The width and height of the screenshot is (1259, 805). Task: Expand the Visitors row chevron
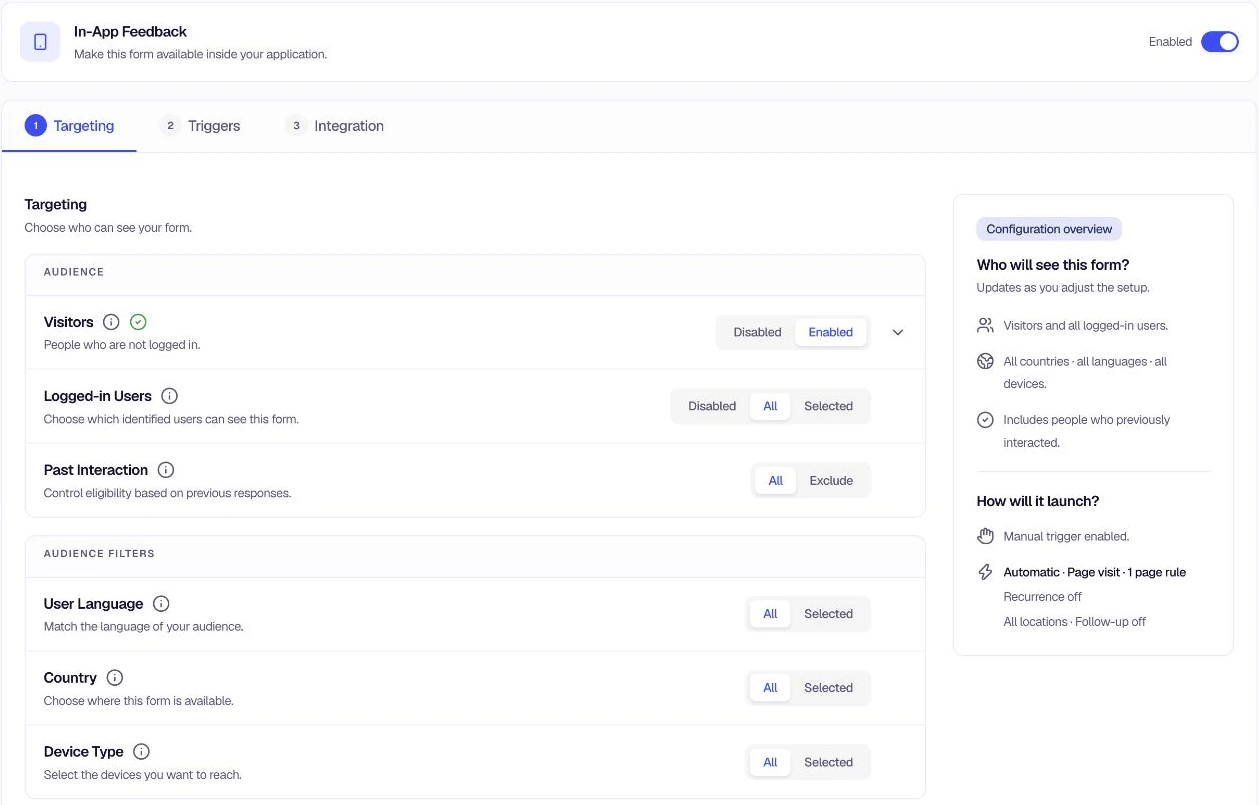point(898,332)
